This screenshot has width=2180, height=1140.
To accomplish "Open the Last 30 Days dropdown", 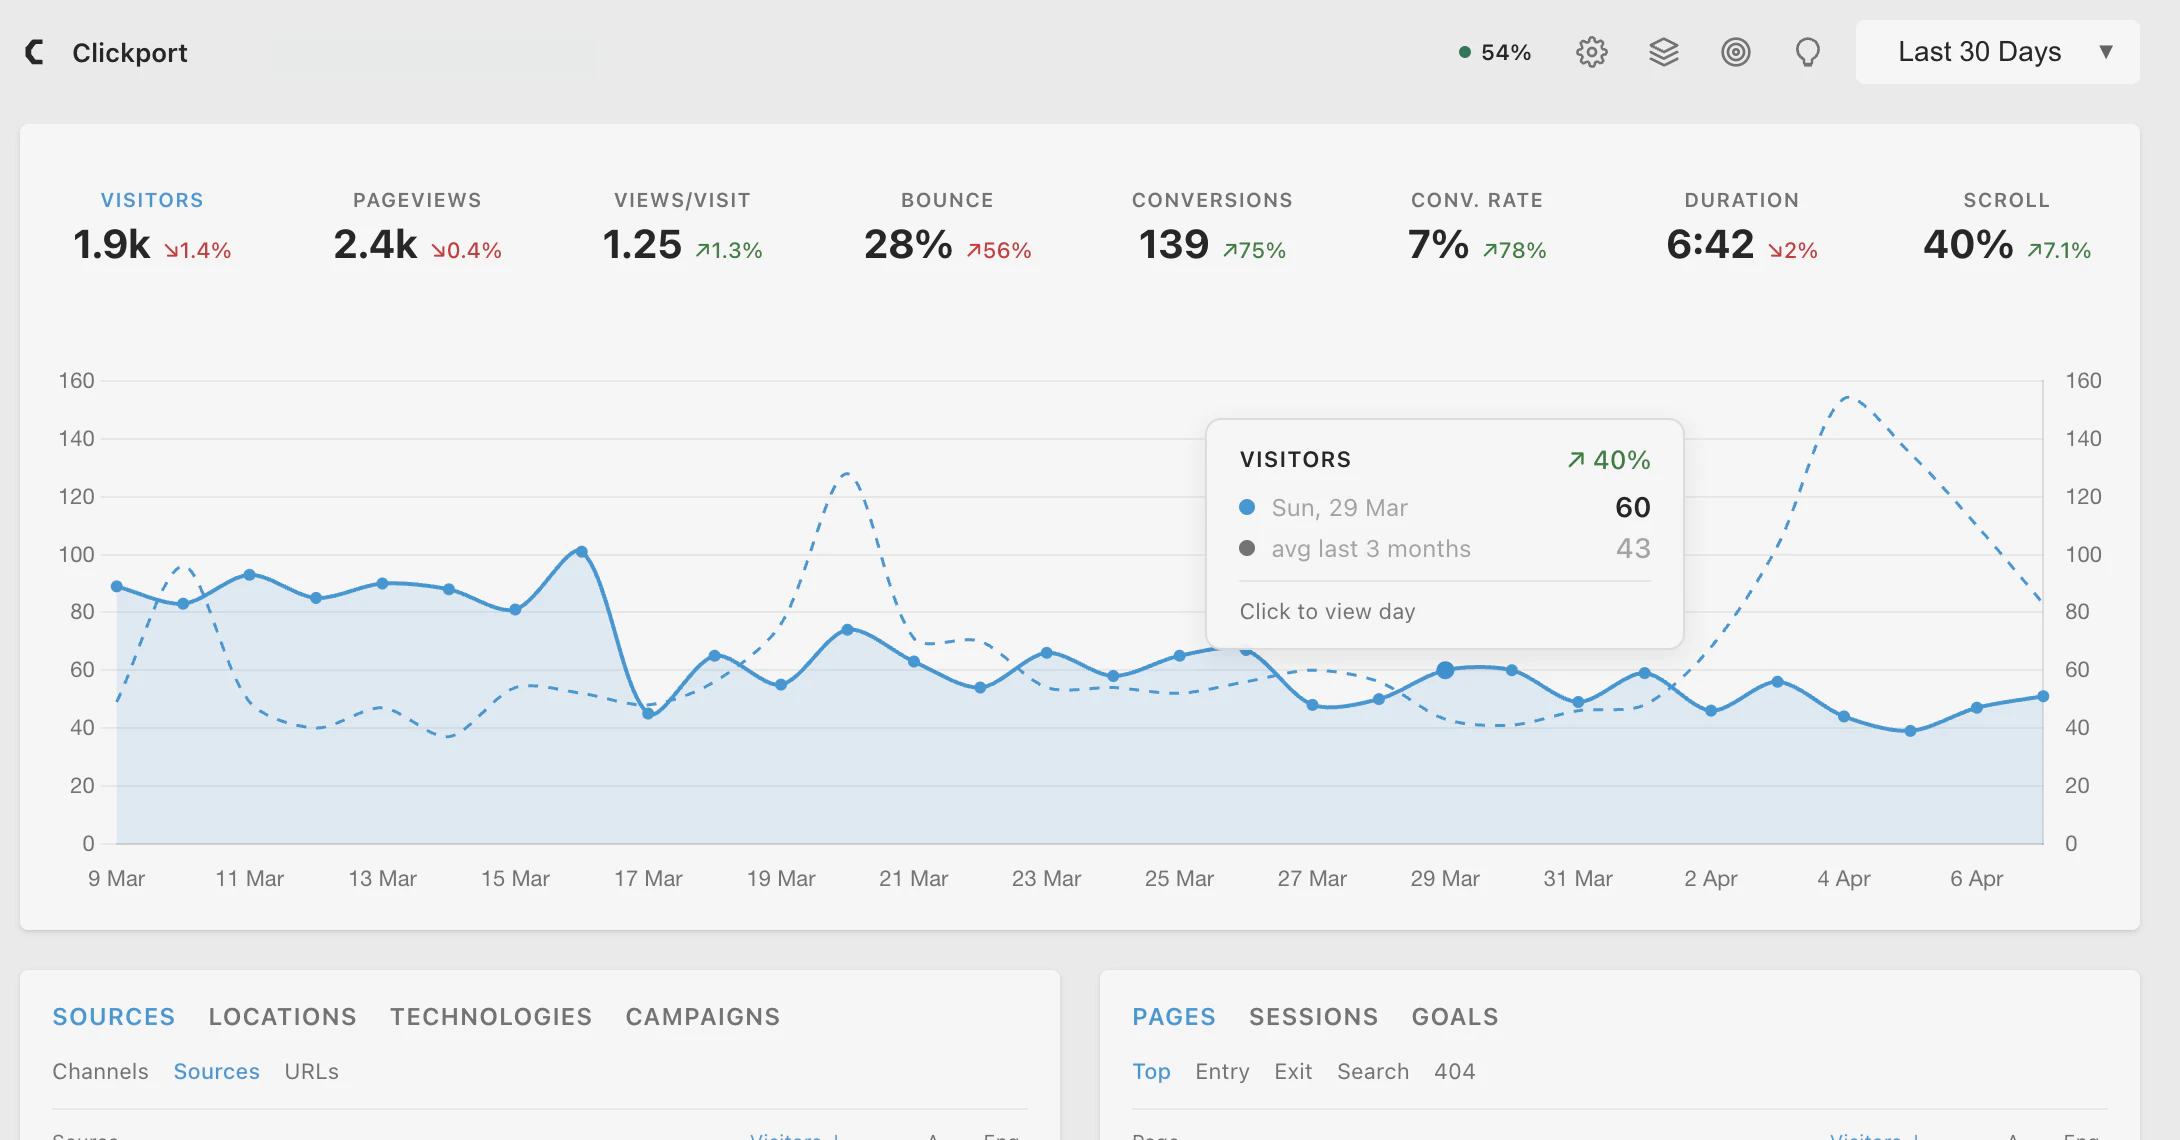I will (x=1996, y=51).
